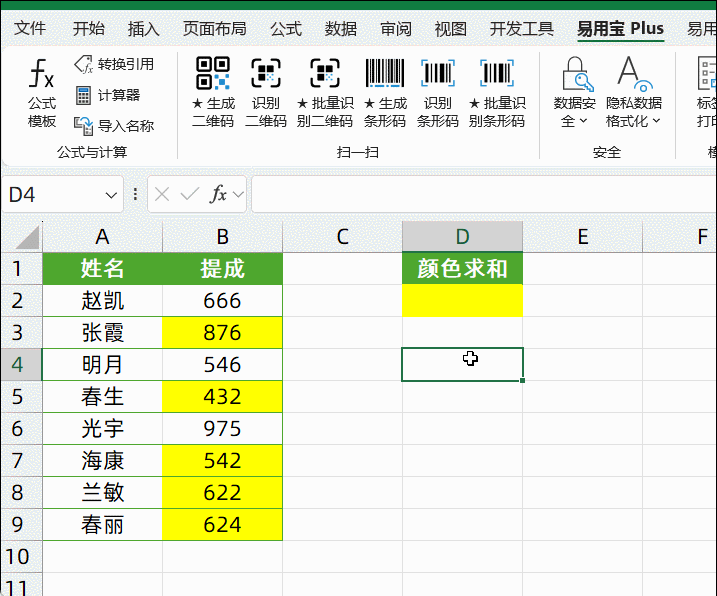Click 导入名称 import names
The height and width of the screenshot is (596, 717).
(x=114, y=126)
